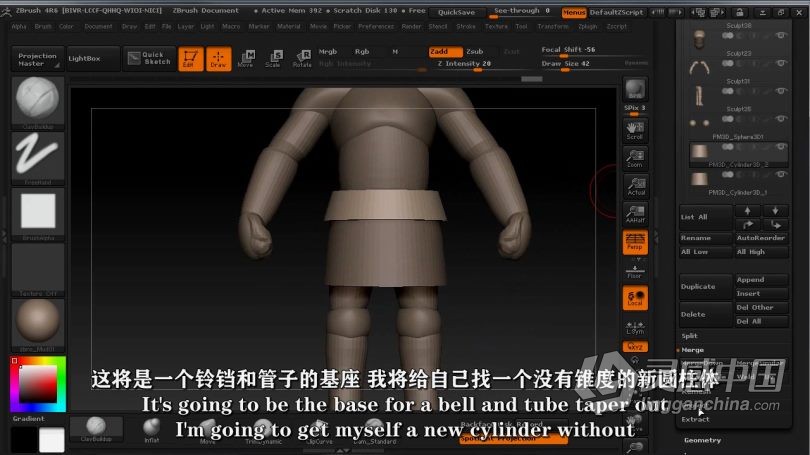This screenshot has width=810, height=455.
Task: Select the Move transform tool
Action: point(246,58)
